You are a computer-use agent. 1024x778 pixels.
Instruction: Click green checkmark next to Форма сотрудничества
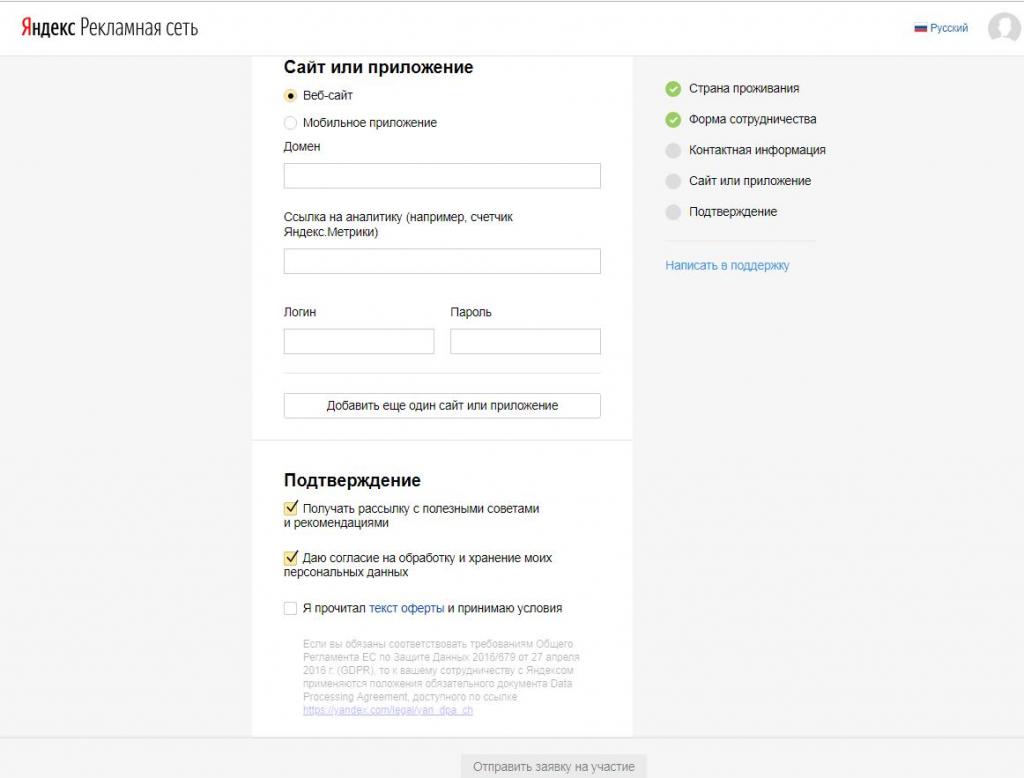click(673, 120)
